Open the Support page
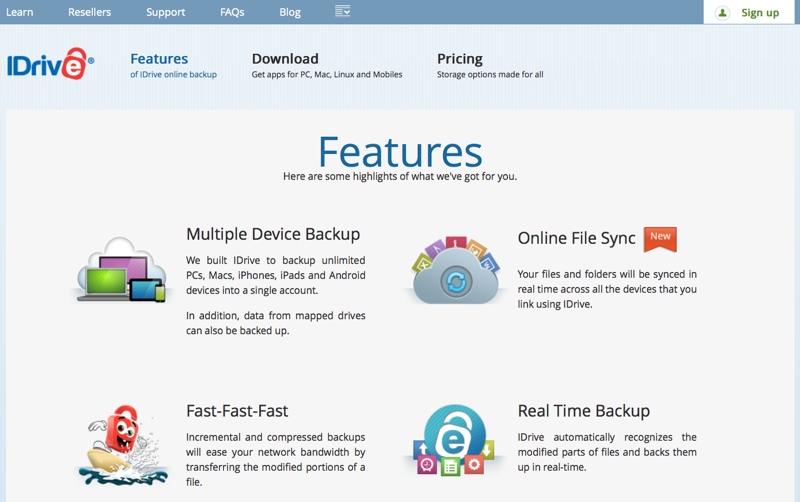Image resolution: width=800 pixels, height=502 pixels. (165, 12)
